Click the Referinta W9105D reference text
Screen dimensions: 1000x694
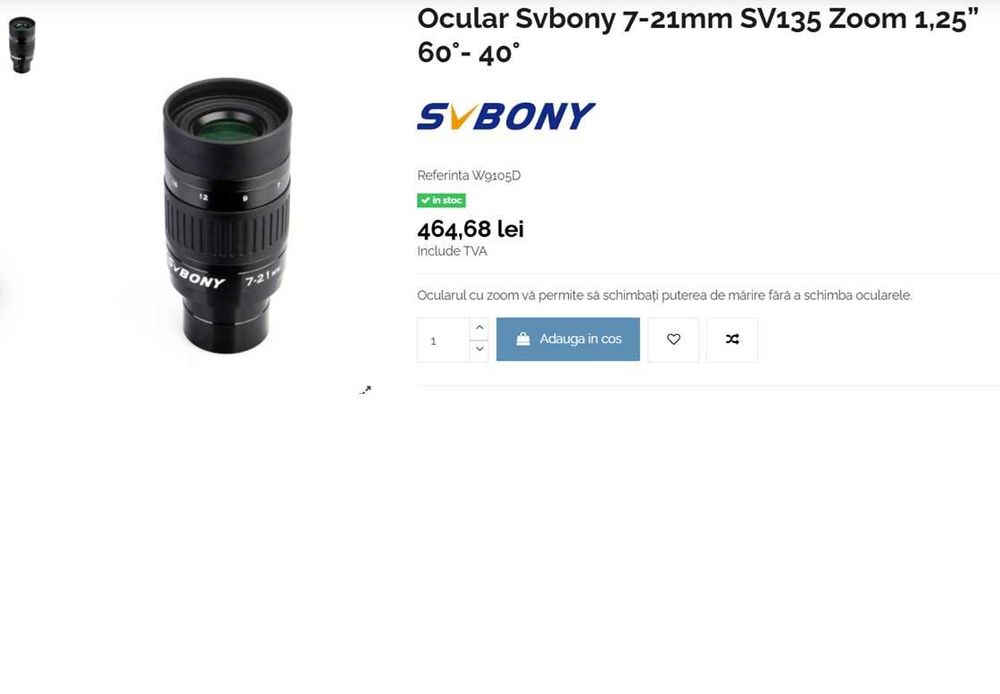(469, 175)
